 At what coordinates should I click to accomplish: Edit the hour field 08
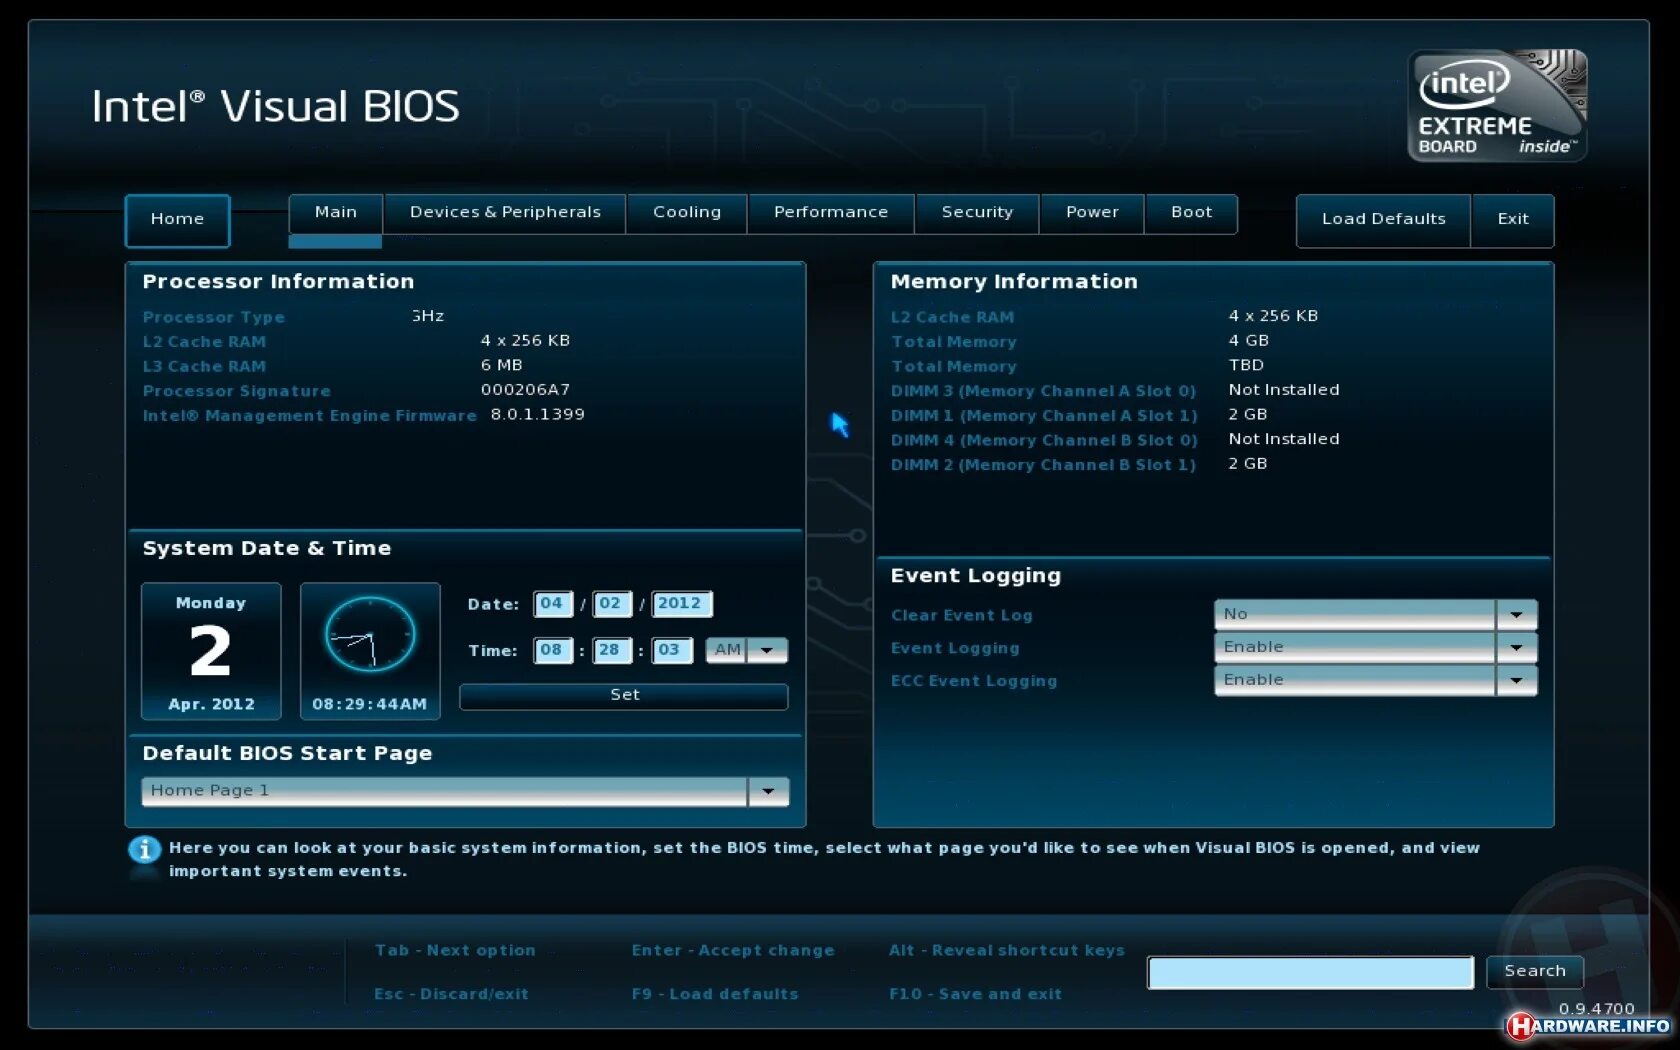coord(552,651)
